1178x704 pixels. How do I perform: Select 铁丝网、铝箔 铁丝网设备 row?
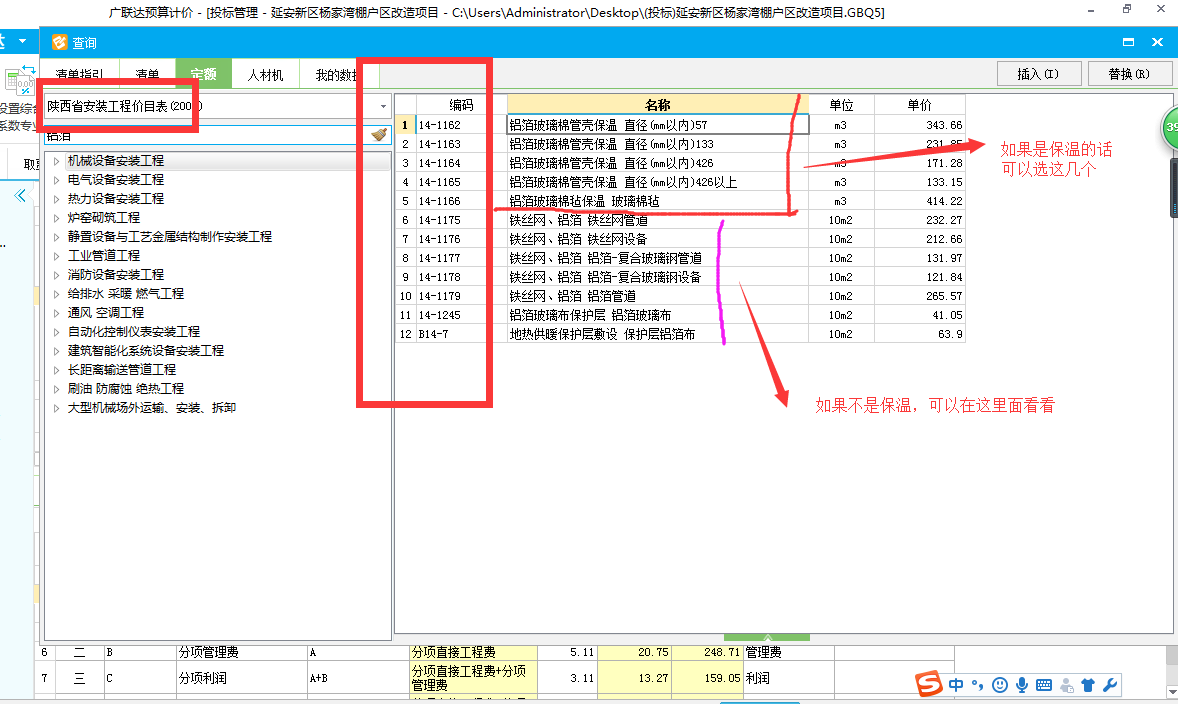pyautogui.click(x=680, y=239)
